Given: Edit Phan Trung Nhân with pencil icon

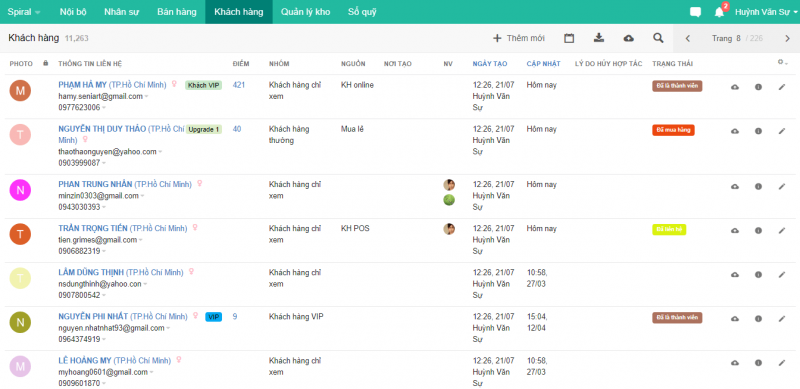Looking at the screenshot, I should (782, 187).
